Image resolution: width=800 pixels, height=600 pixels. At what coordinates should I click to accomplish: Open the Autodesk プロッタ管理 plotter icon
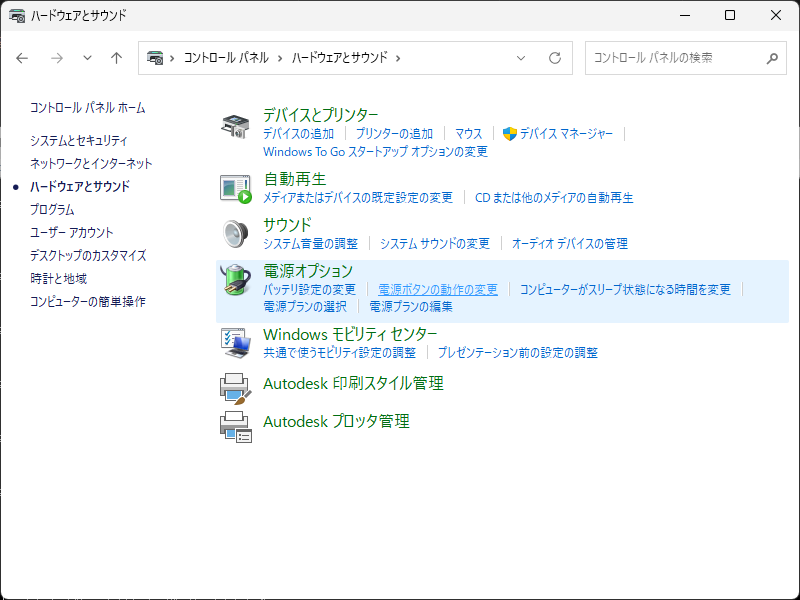click(236, 427)
